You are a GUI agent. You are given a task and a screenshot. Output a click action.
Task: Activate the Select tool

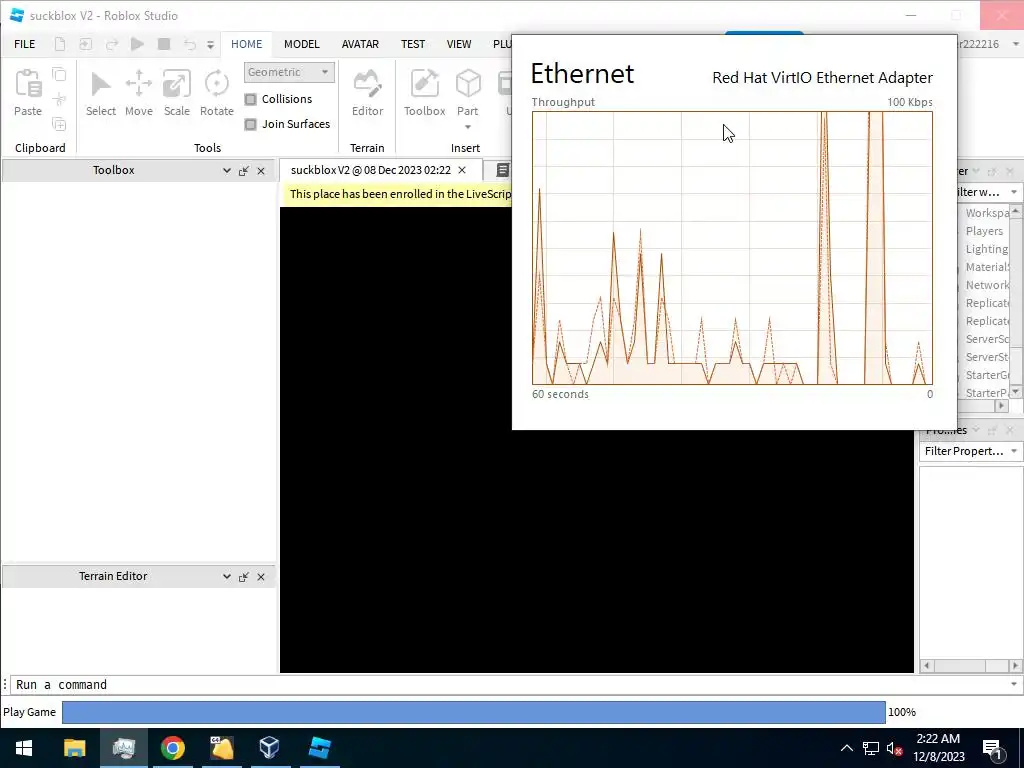(101, 92)
